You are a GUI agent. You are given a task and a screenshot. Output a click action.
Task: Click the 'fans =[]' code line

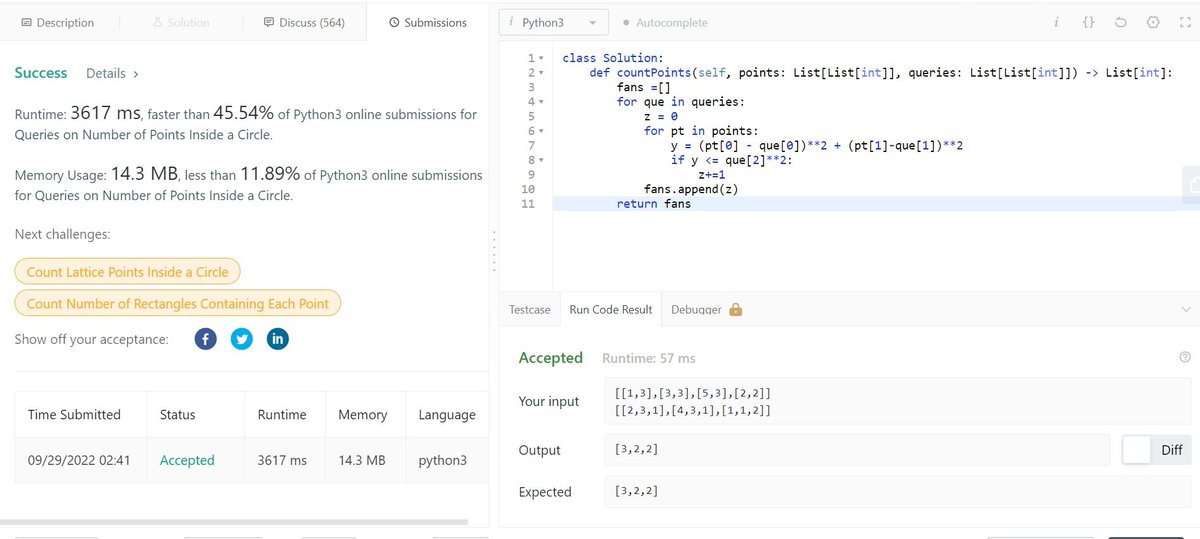[644, 88]
